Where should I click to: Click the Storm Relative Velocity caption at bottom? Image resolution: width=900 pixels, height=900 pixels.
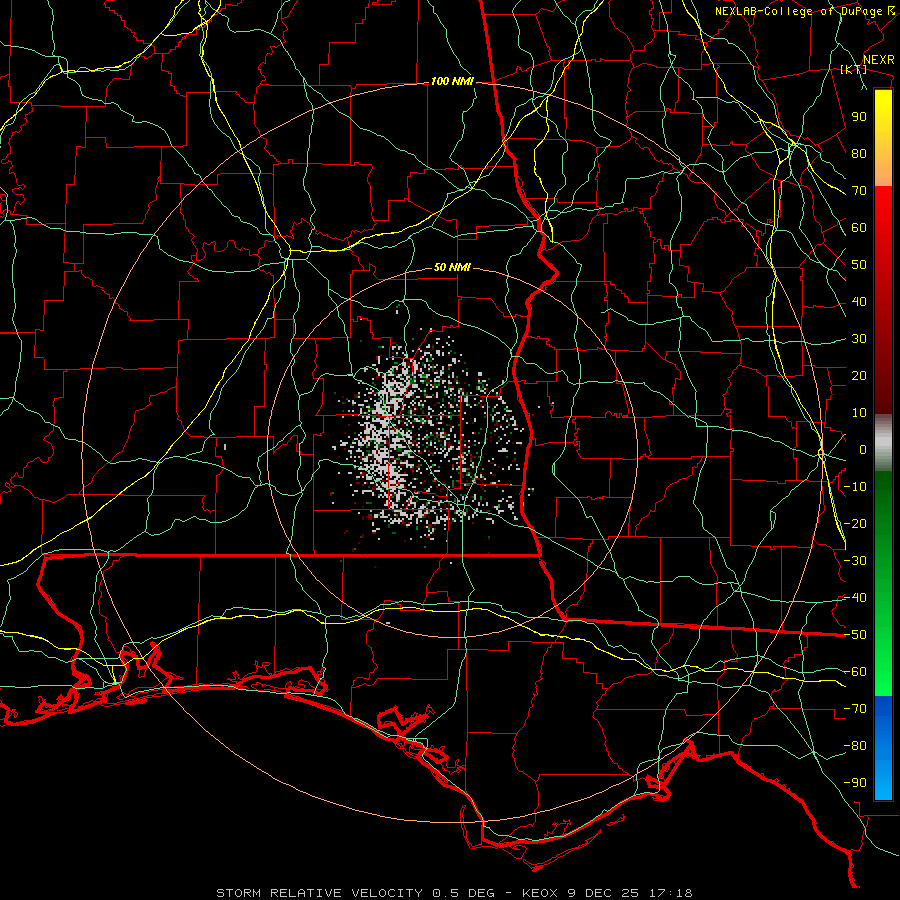pyautogui.click(x=454, y=893)
